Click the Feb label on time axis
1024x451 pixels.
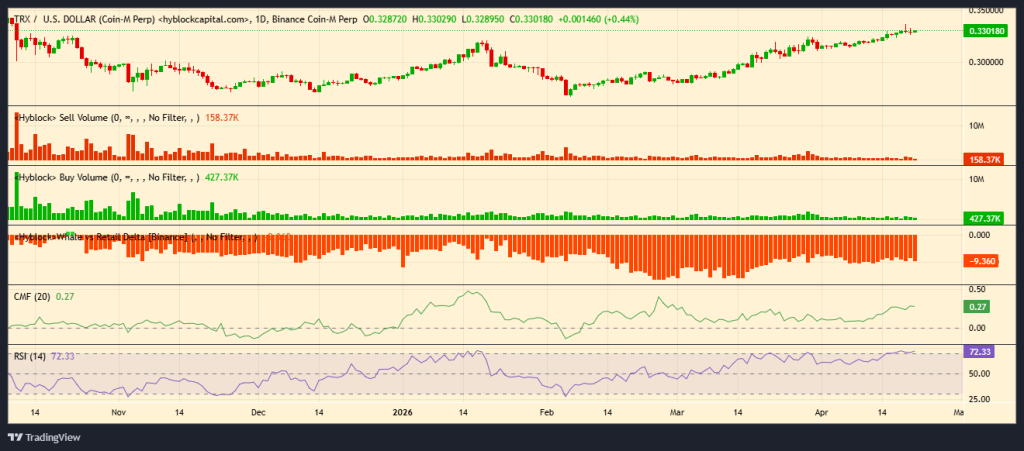[x=545, y=411]
